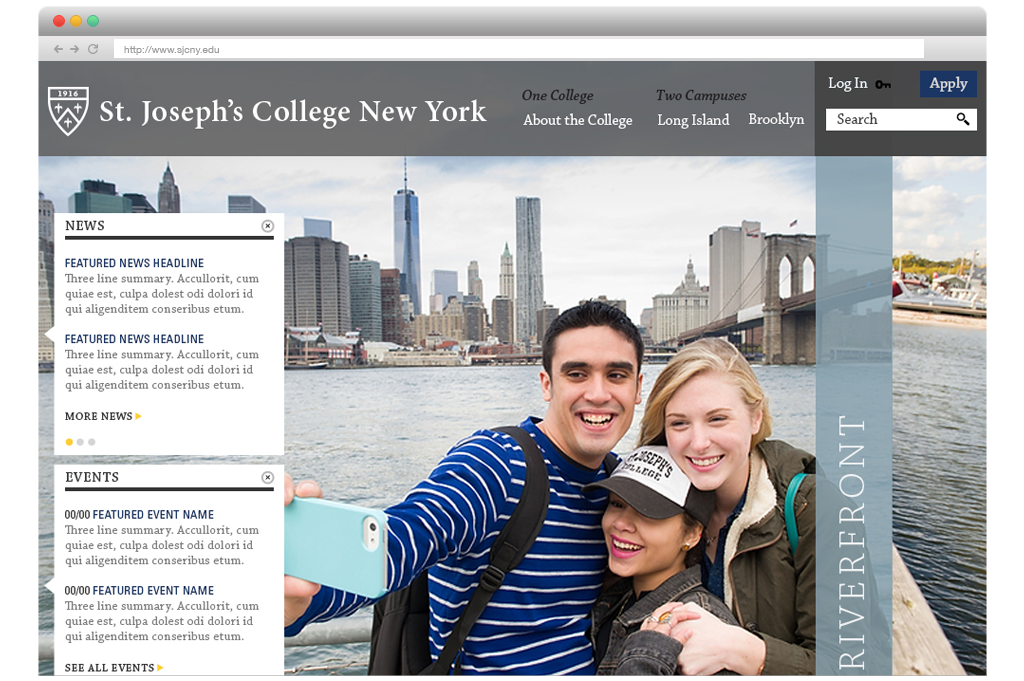The height and width of the screenshot is (681, 1024).
Task: Click the browser forward arrow
Action: (x=75, y=49)
